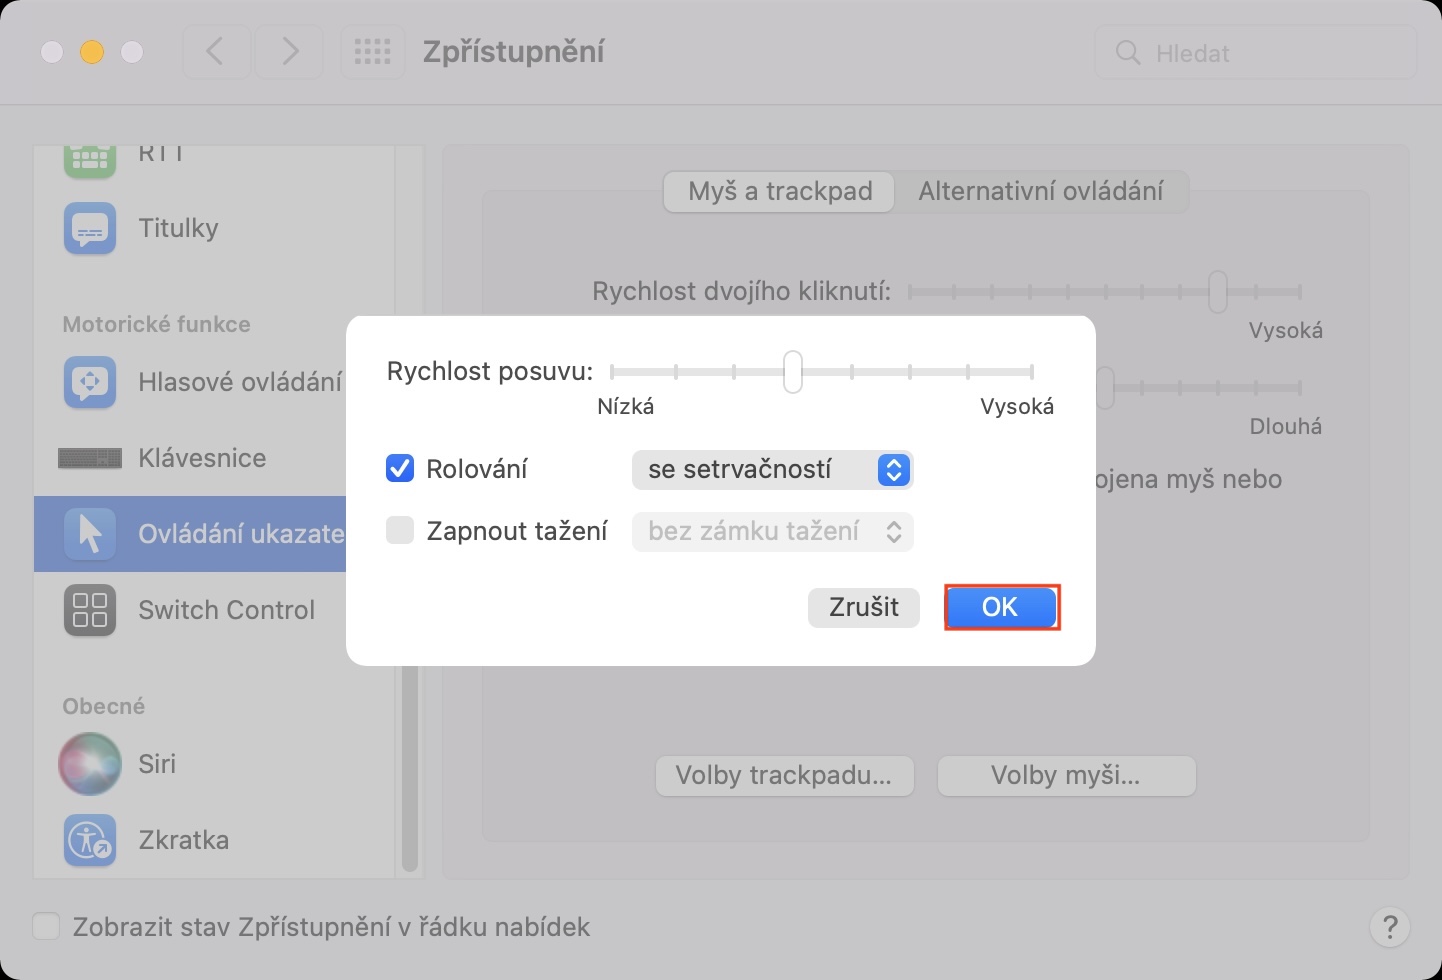Open the Zkratka accessibility shortcut icon
Image resolution: width=1442 pixels, height=980 pixels.
point(90,840)
